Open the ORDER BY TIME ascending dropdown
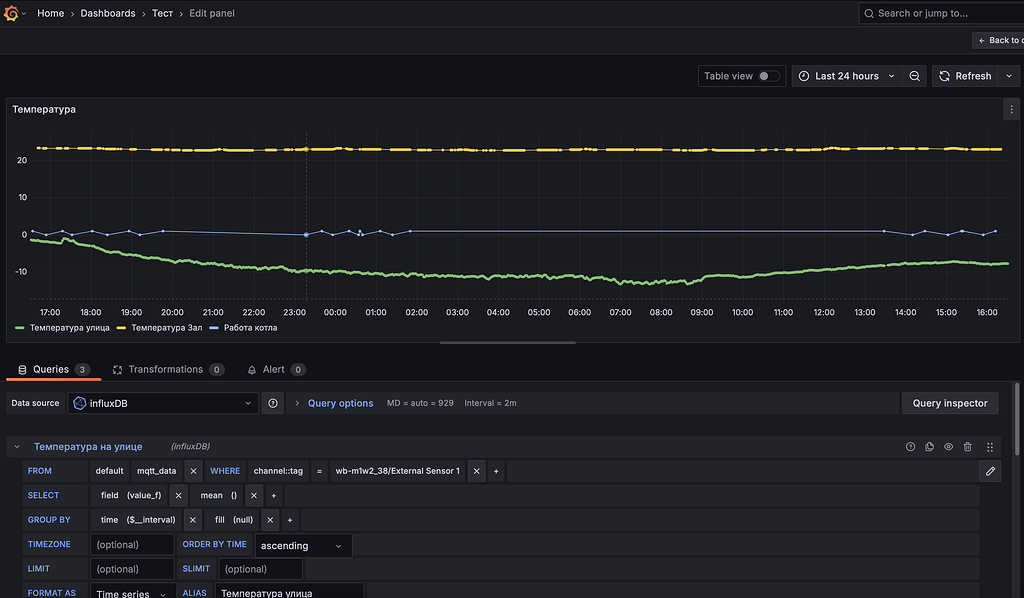Viewport: 1024px width, 598px height. point(303,544)
